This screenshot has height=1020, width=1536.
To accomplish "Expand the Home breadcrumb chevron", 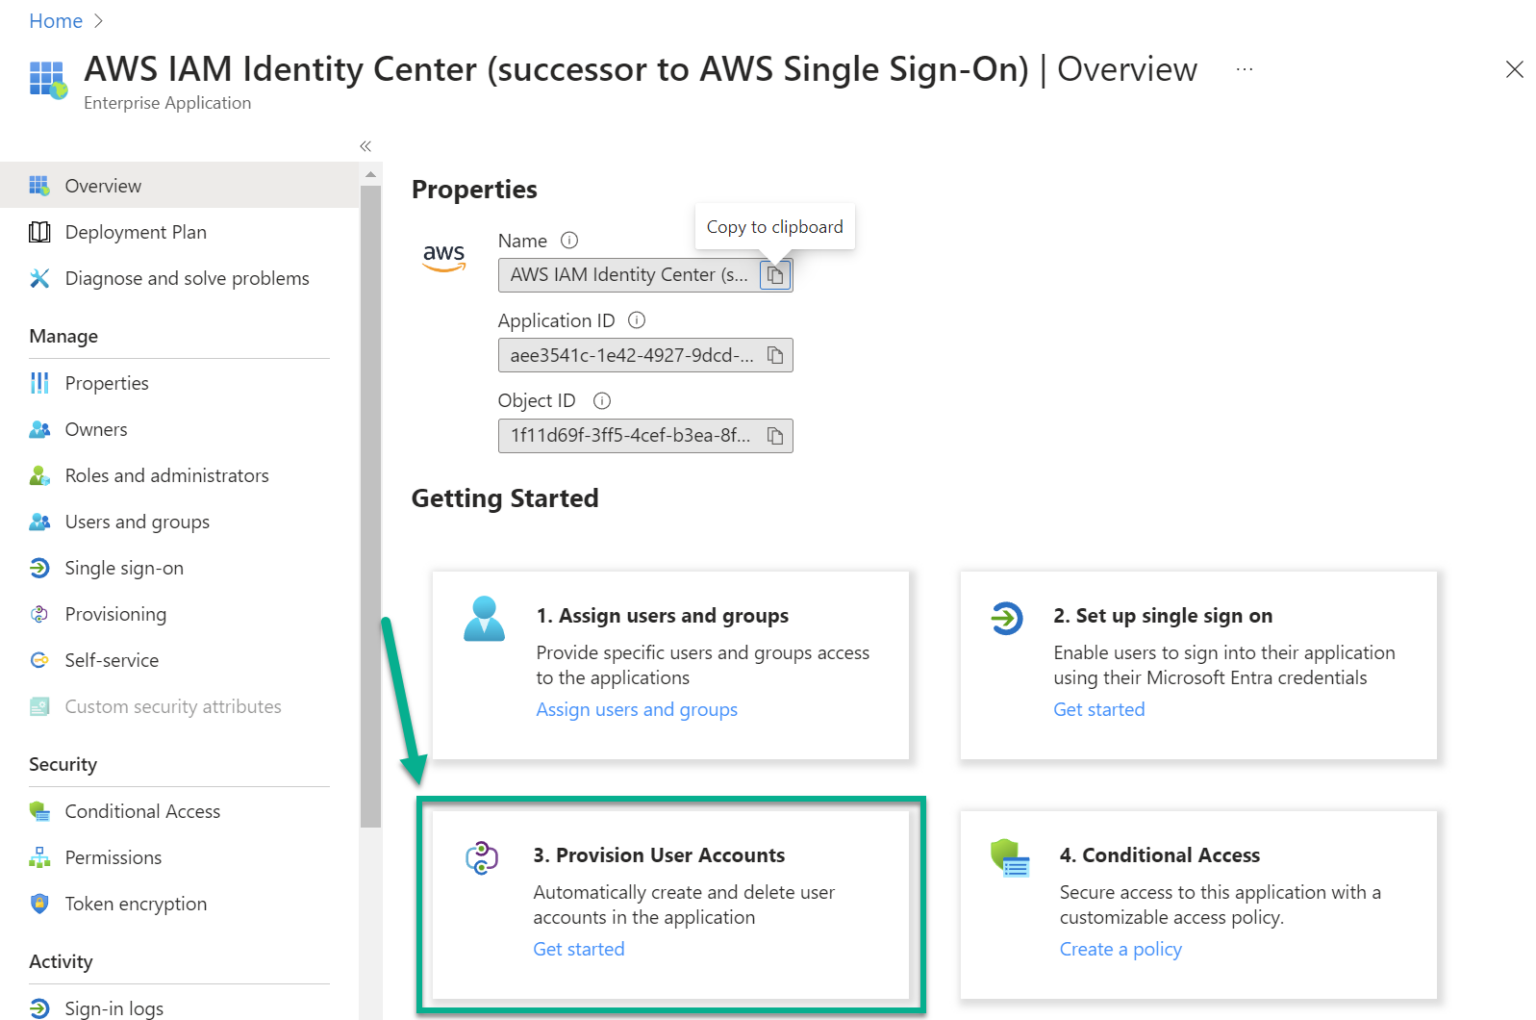I will (x=97, y=20).
